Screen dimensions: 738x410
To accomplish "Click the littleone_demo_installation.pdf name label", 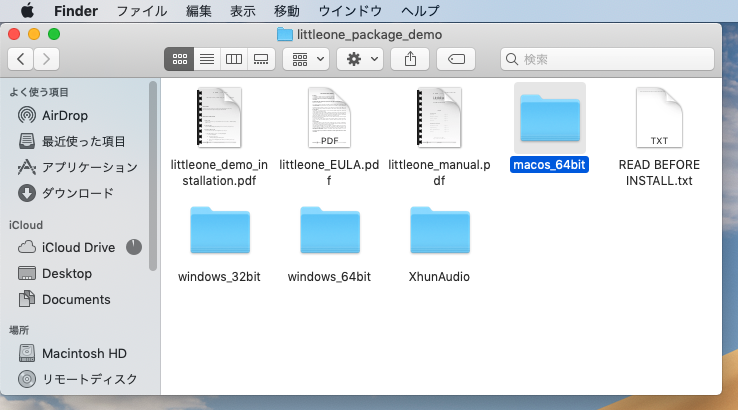I will [219, 173].
